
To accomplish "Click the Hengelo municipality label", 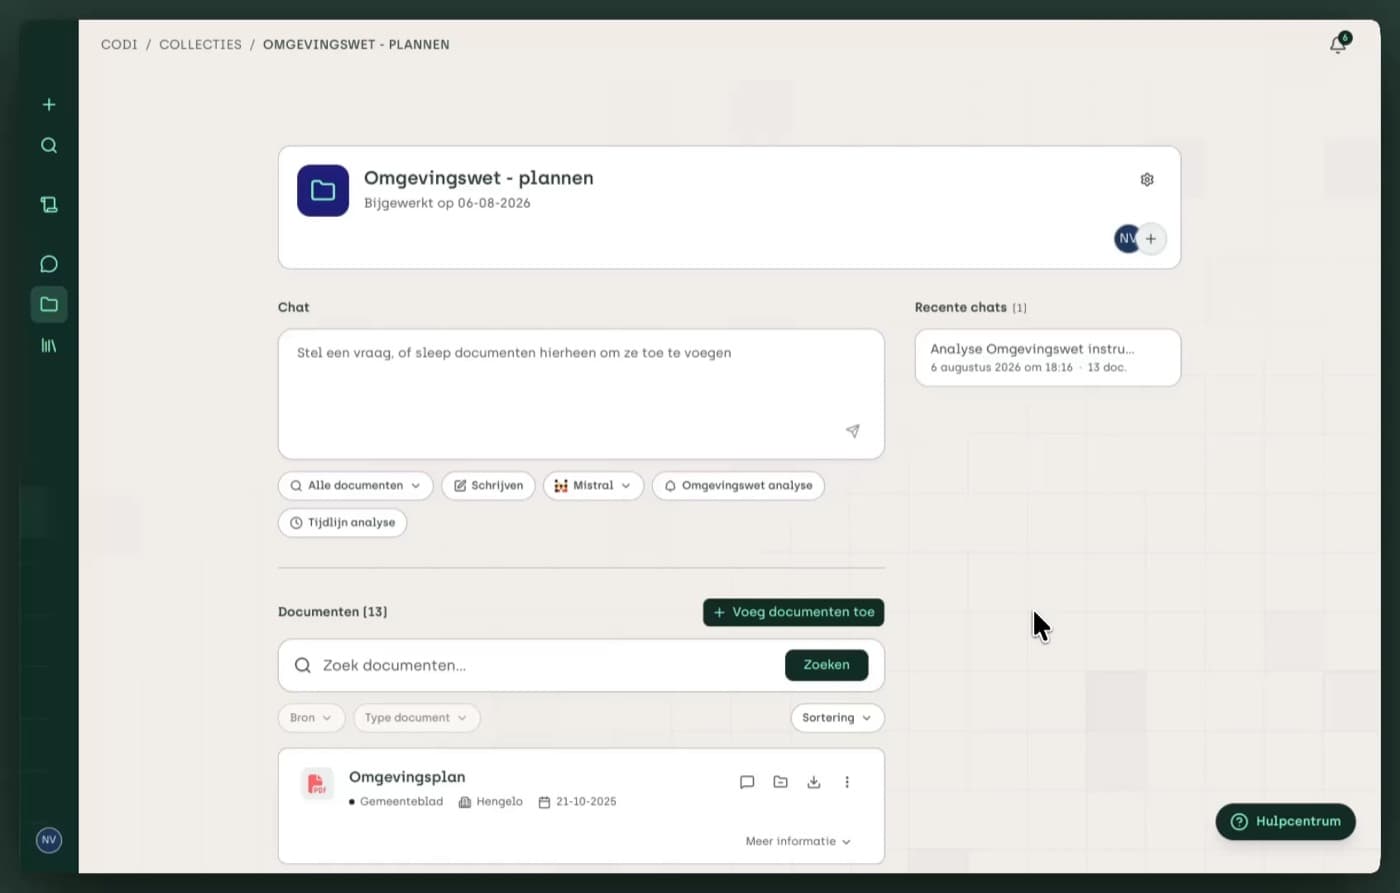I will 498,802.
